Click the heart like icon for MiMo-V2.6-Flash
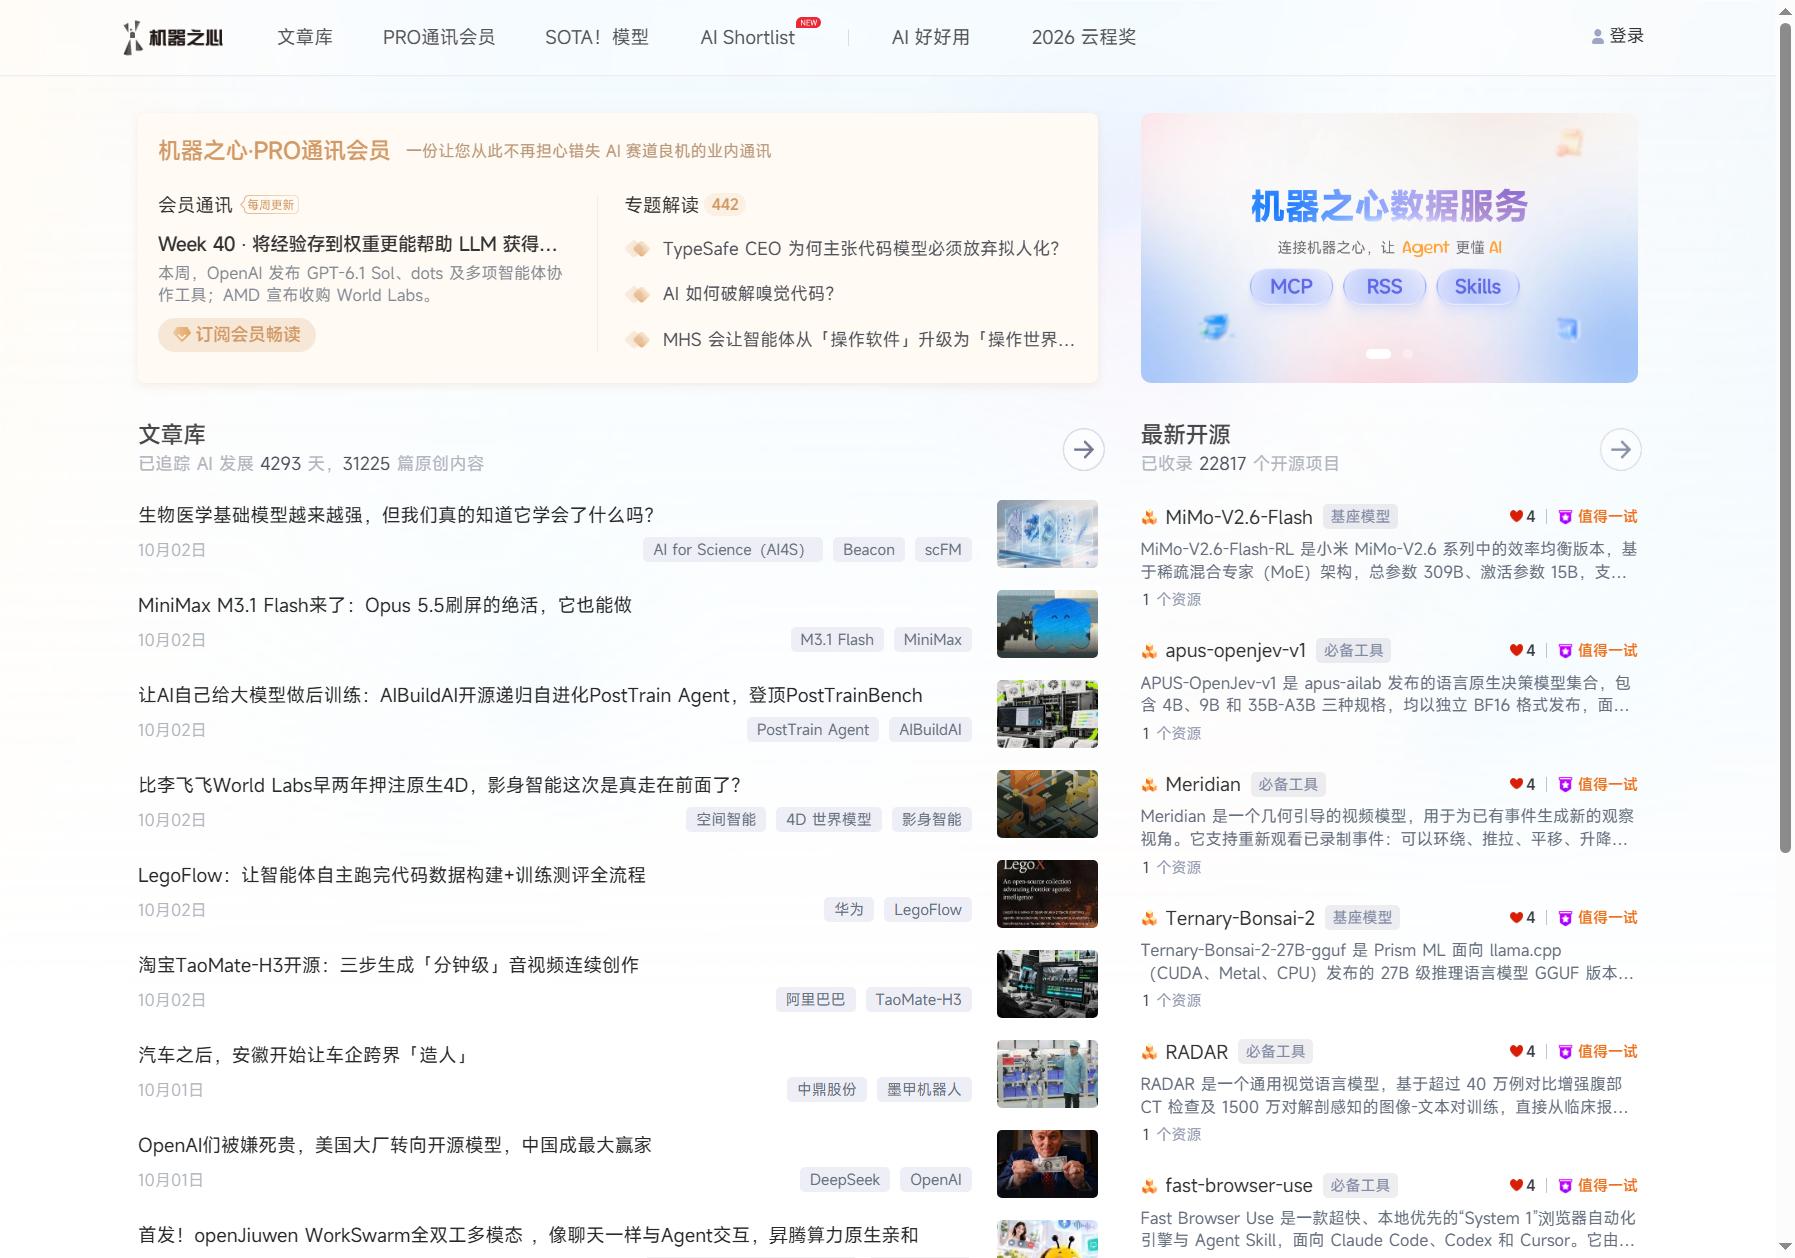Image resolution: width=1795 pixels, height=1258 pixels. coord(1516,517)
